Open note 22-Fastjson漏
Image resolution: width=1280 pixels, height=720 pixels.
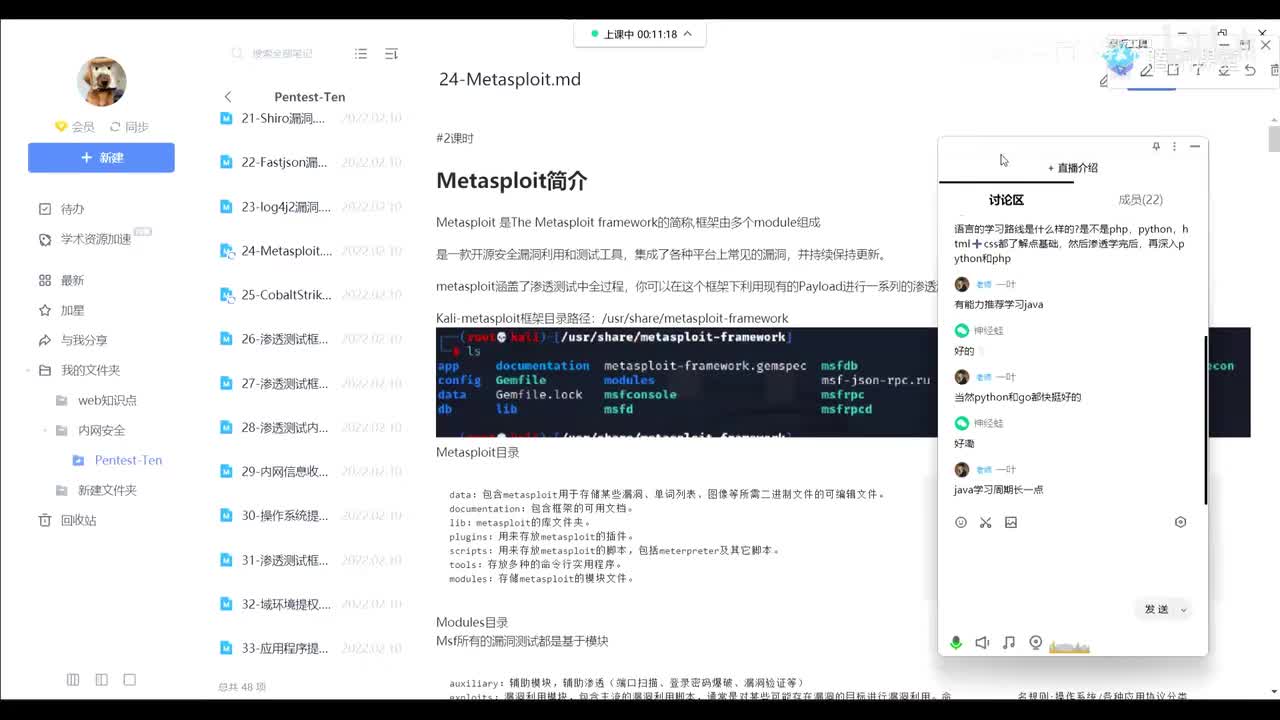point(310,162)
